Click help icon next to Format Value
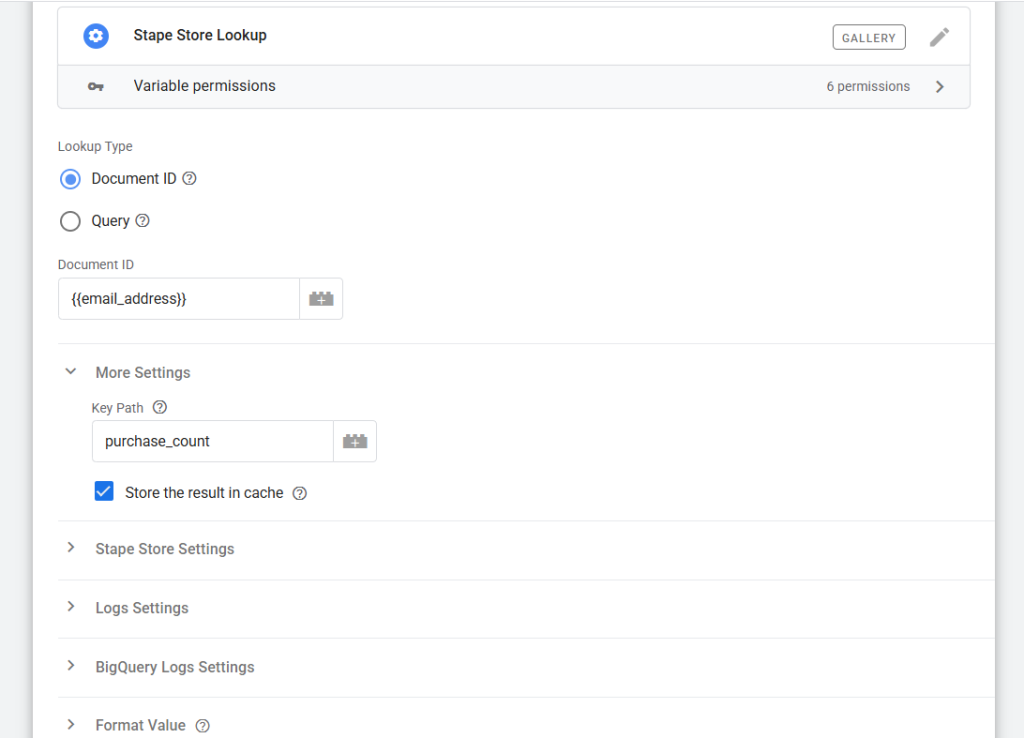This screenshot has height=738, width=1024. point(203,725)
